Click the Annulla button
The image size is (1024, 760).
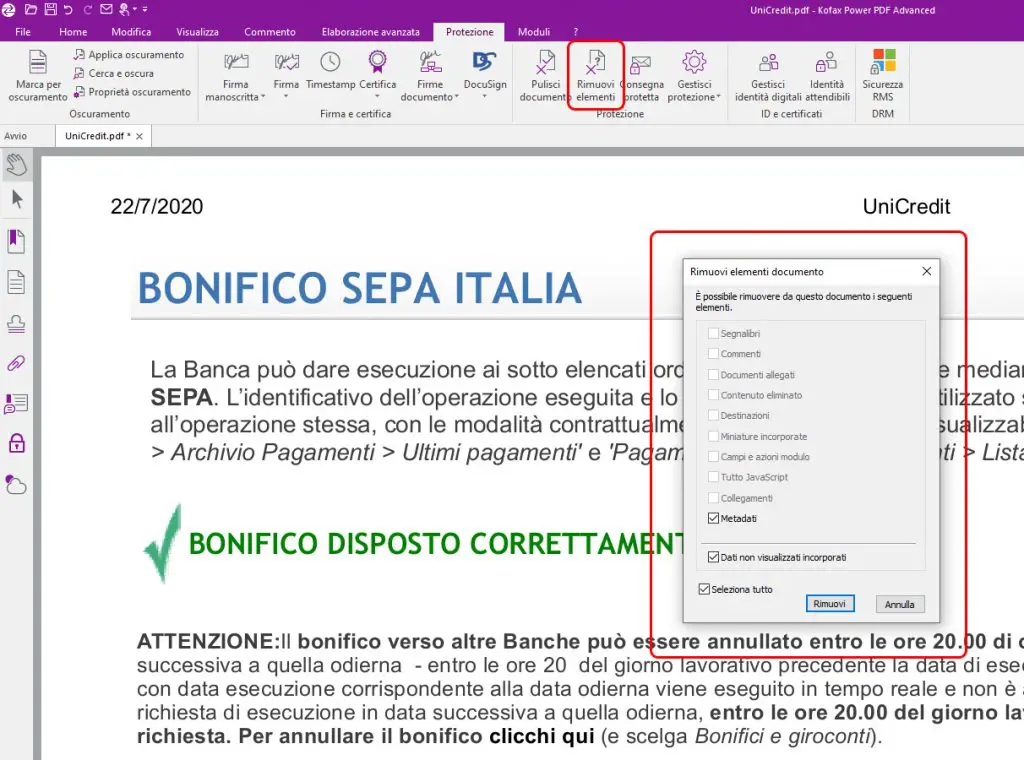point(900,604)
